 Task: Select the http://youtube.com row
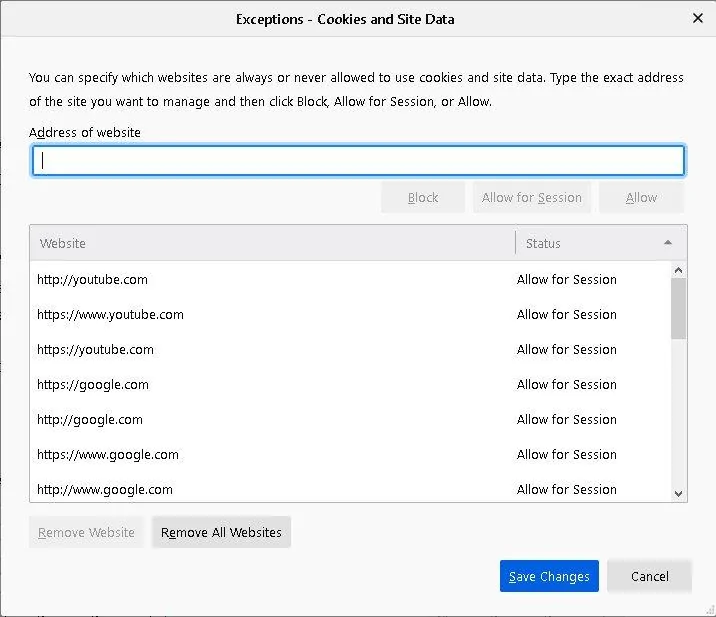350,279
